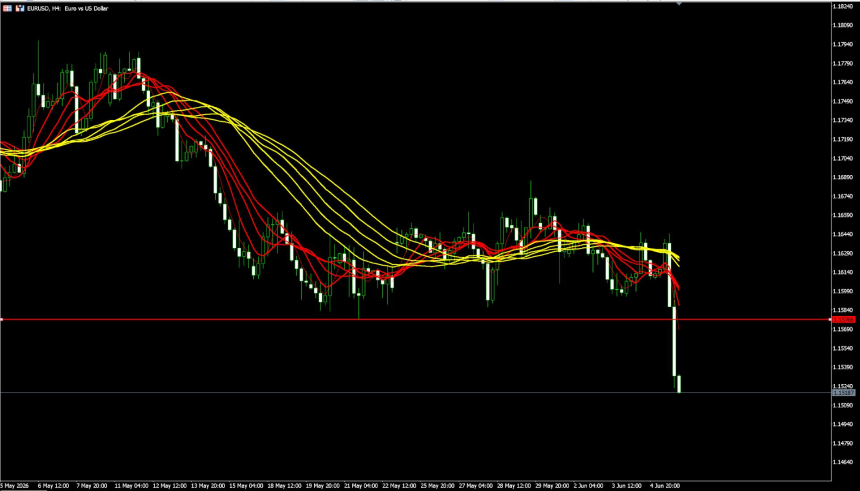
Task: Click the 28 May 12:00 time label
Action: 514,486
